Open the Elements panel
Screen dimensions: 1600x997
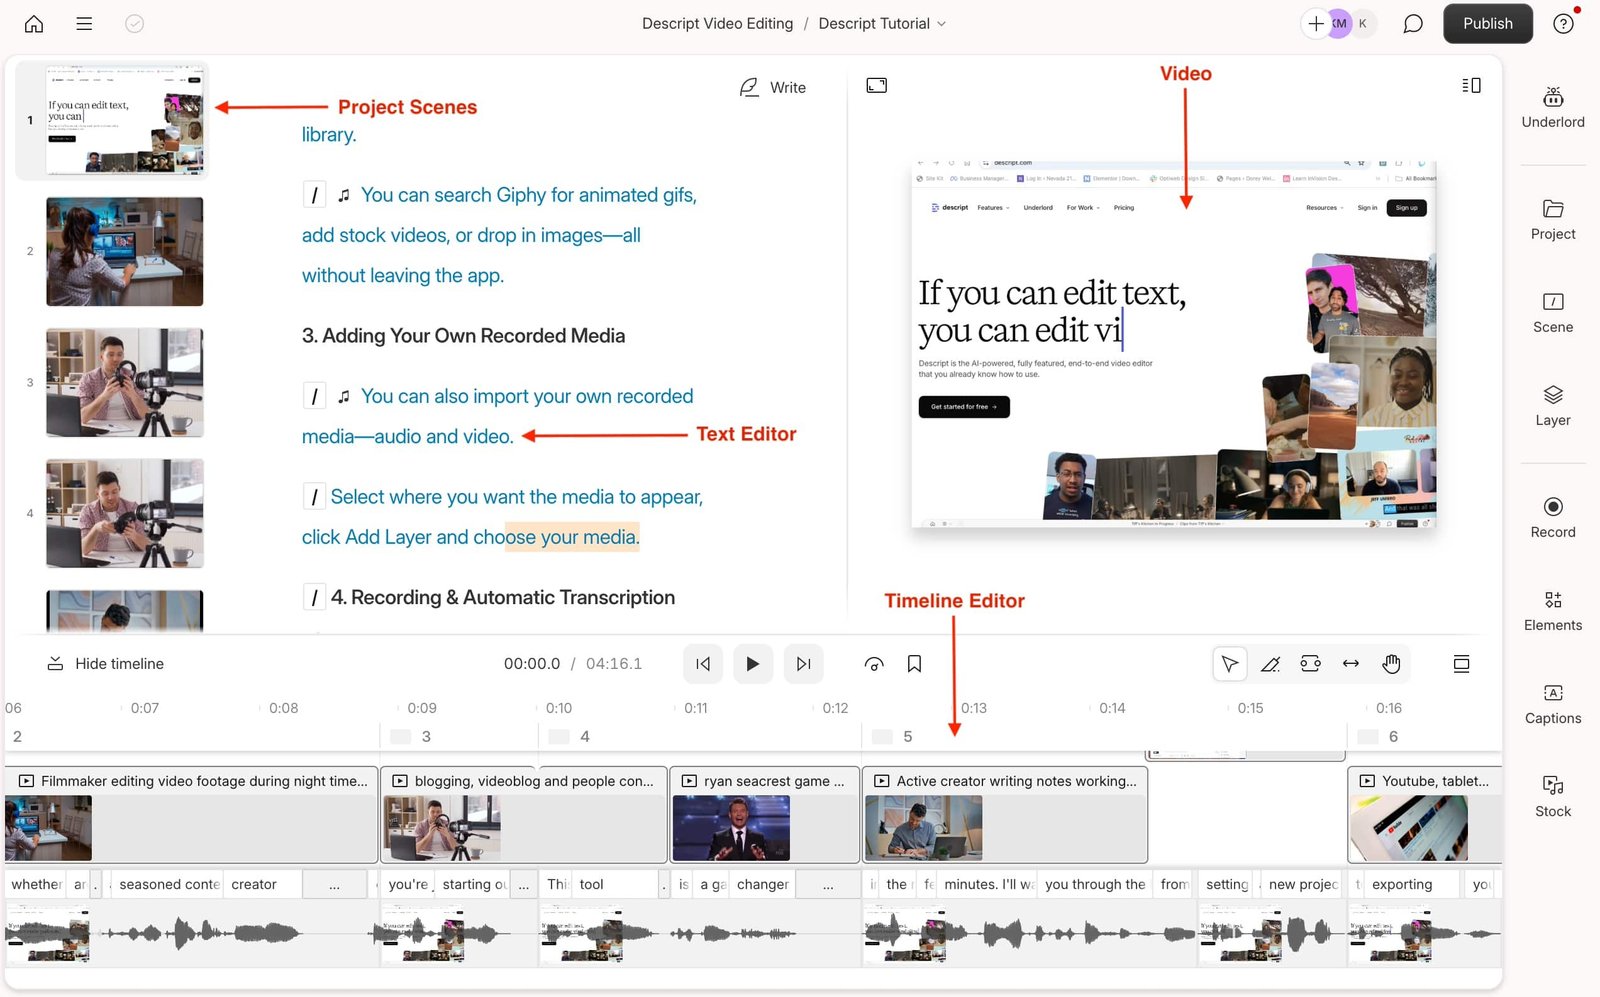pos(1552,611)
